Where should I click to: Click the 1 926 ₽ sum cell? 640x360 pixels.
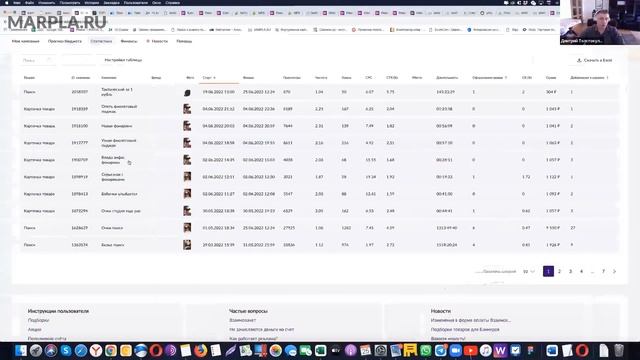click(x=553, y=245)
